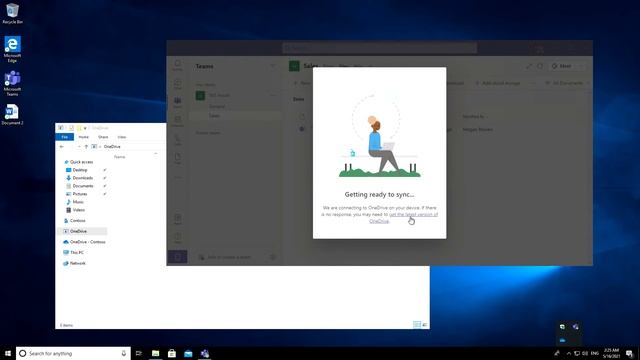Select Videos under Quick access

click(x=78, y=210)
